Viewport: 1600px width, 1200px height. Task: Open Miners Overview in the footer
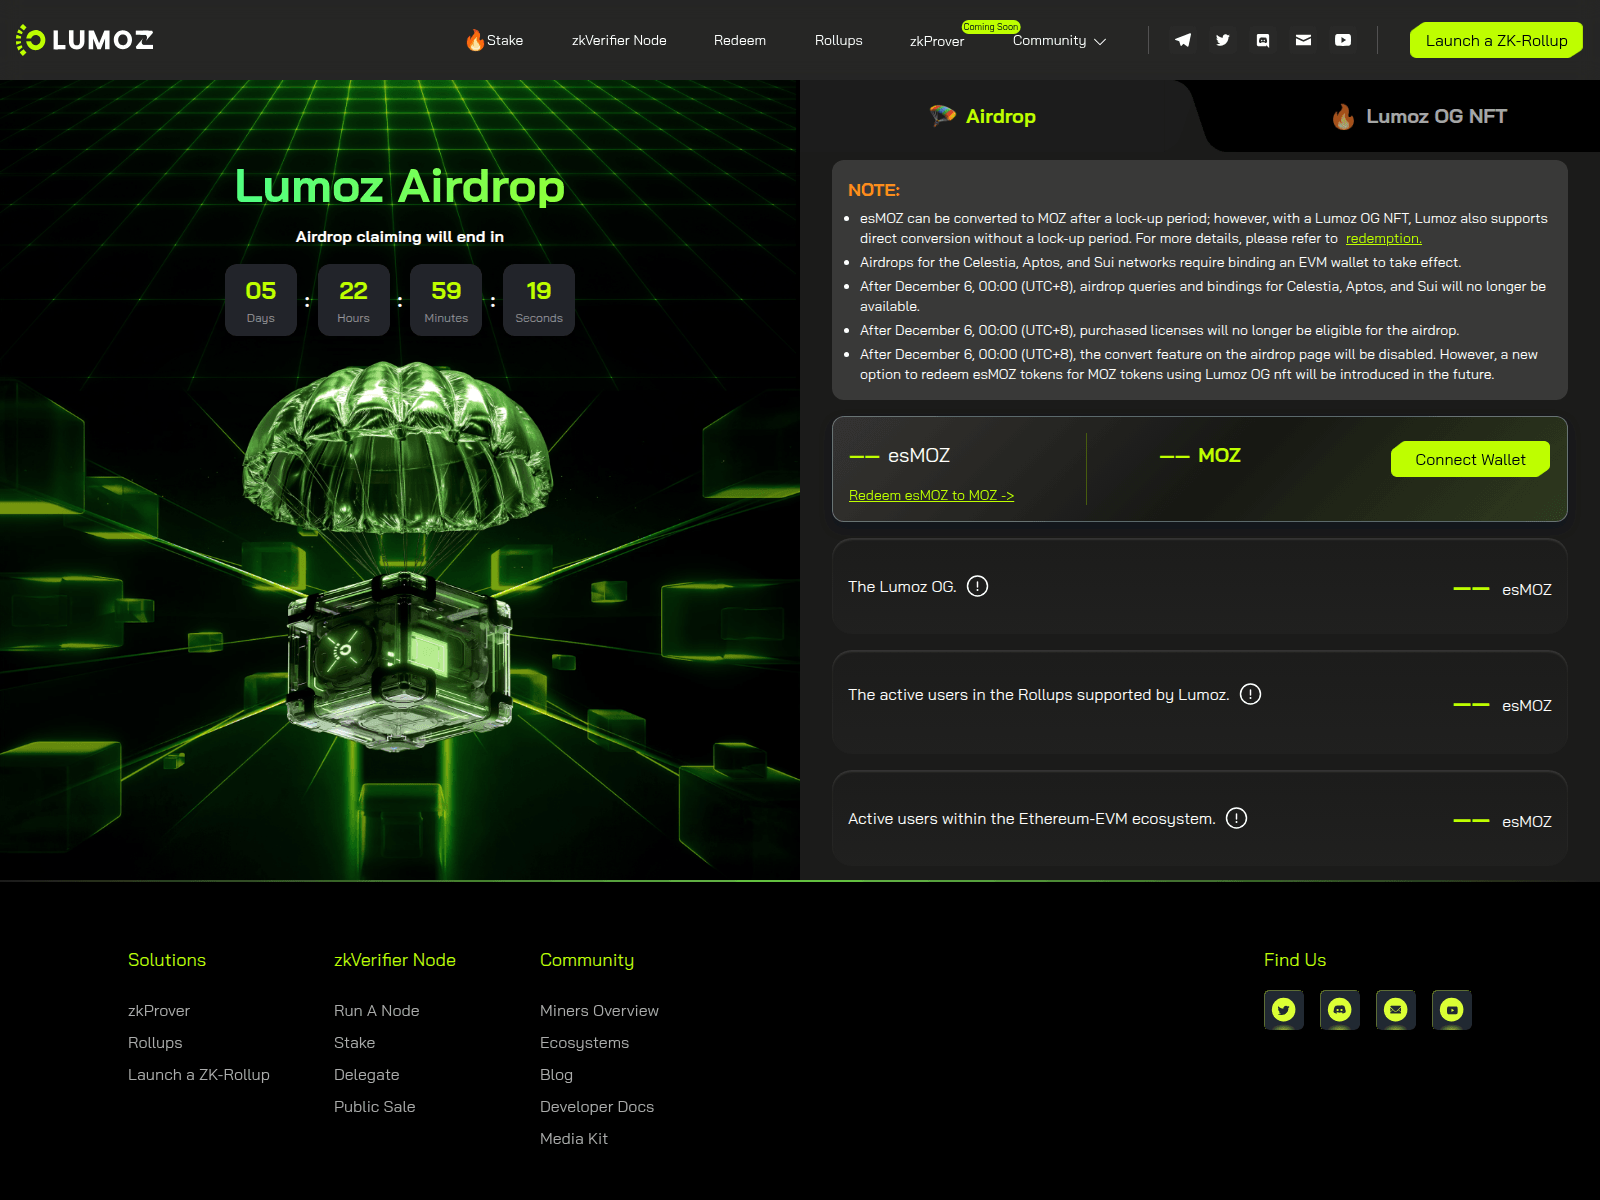tap(600, 1011)
